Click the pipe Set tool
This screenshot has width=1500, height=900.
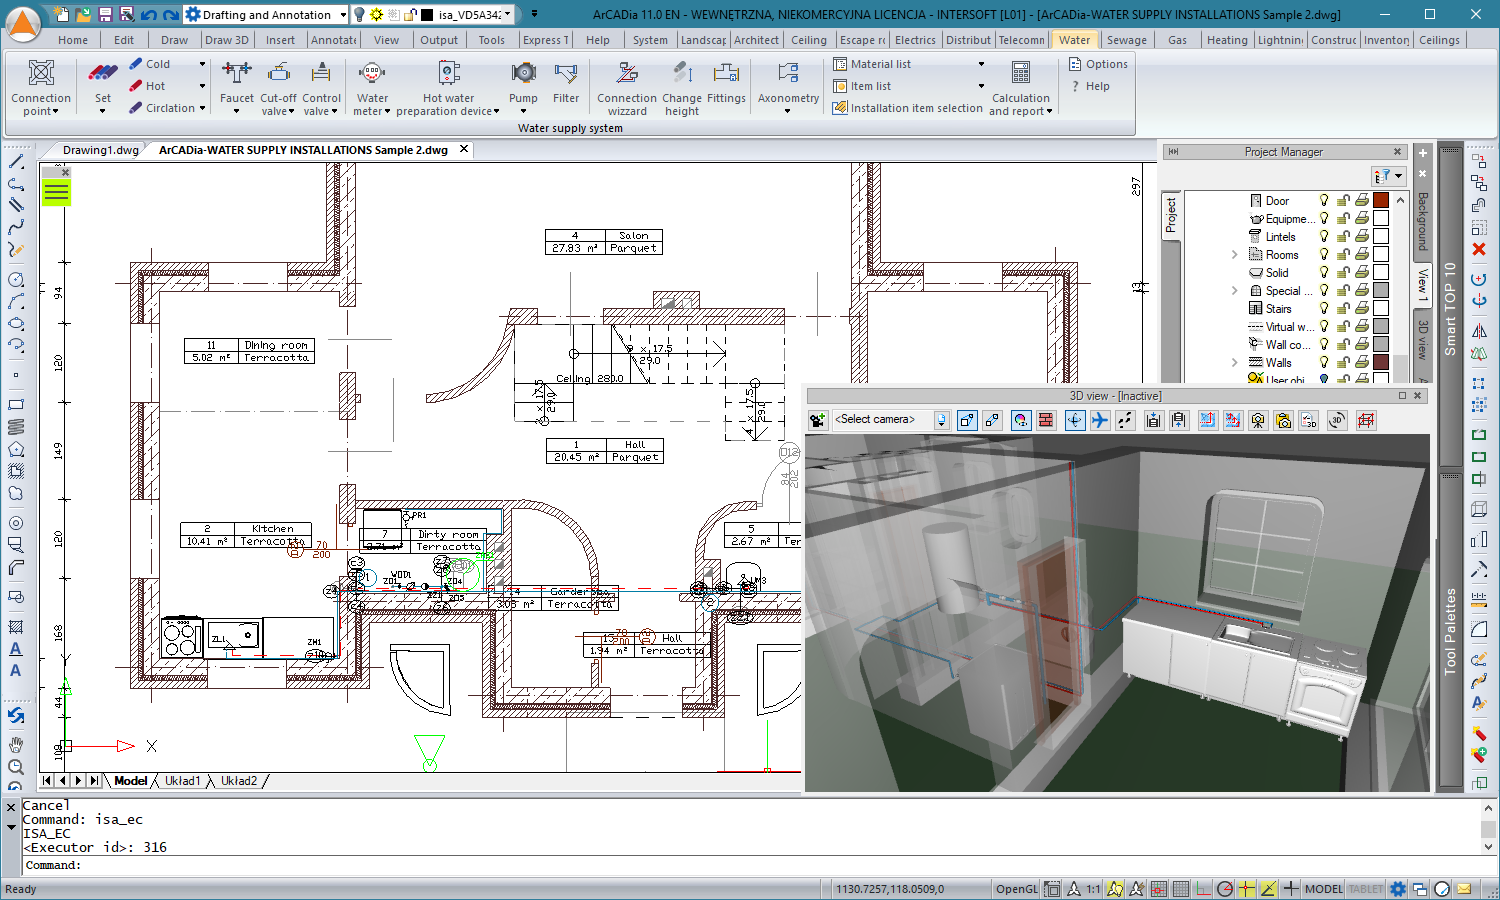[x=103, y=88]
